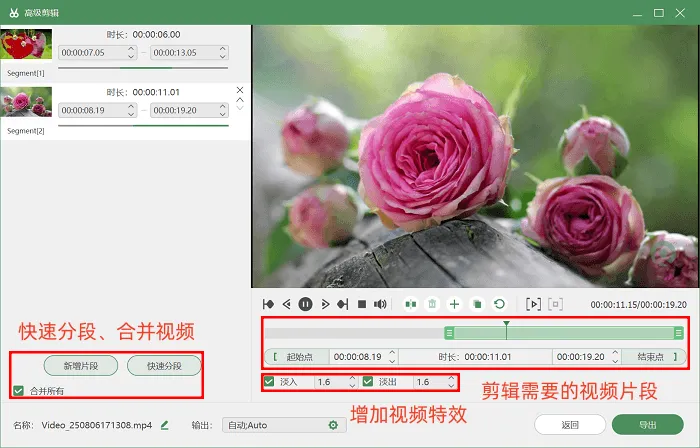The height and width of the screenshot is (448, 700).
Task: Edit output file name pencil icon
Action: click(165, 425)
